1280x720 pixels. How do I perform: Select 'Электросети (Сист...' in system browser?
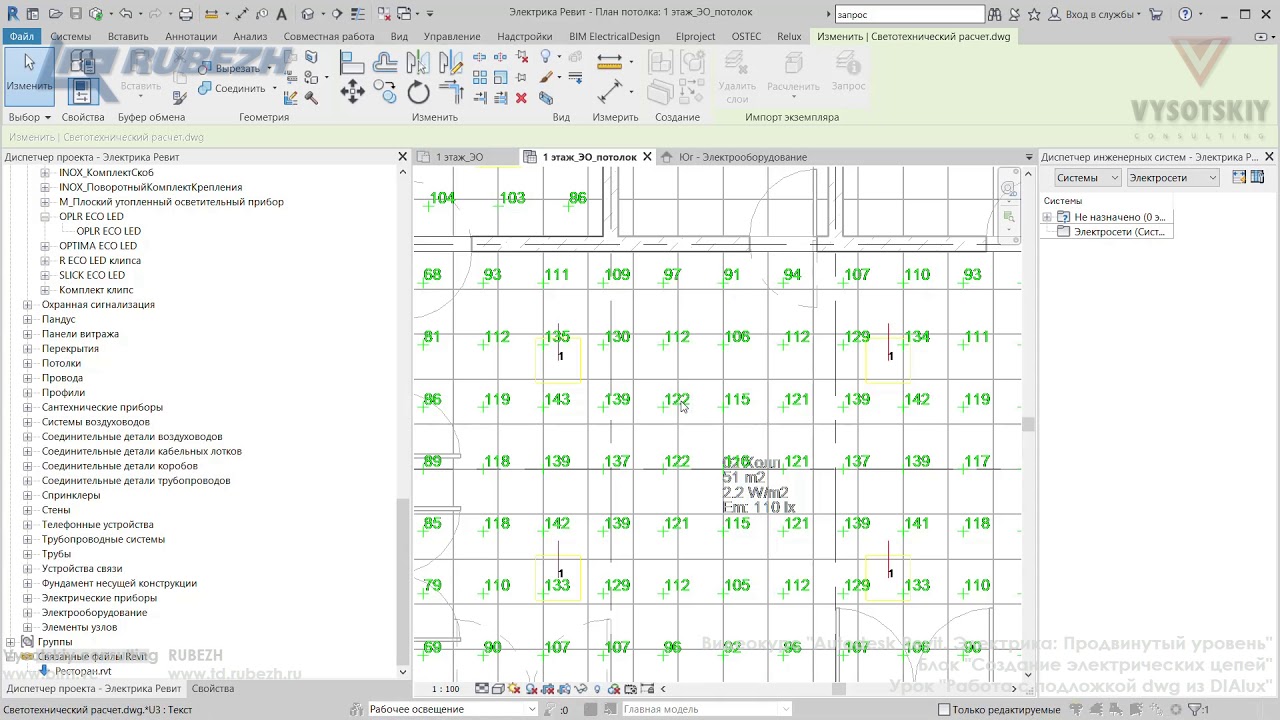[1119, 232]
